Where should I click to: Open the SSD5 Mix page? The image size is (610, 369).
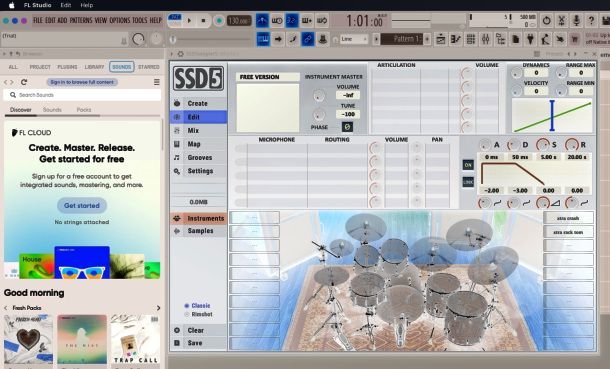coord(199,131)
